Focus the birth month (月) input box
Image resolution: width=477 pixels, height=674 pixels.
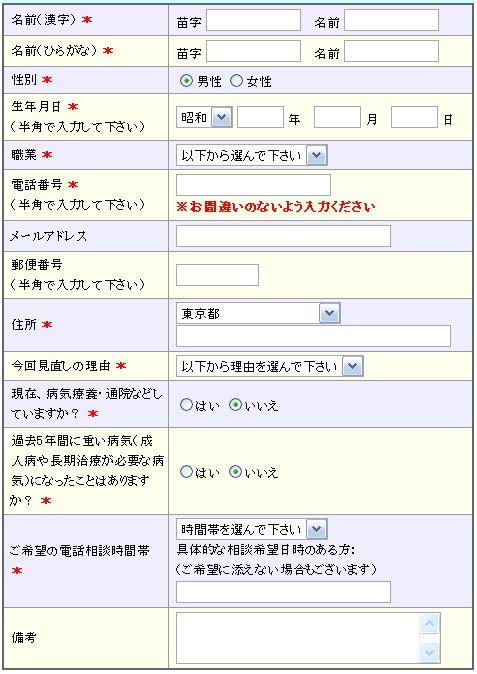pos(337,117)
